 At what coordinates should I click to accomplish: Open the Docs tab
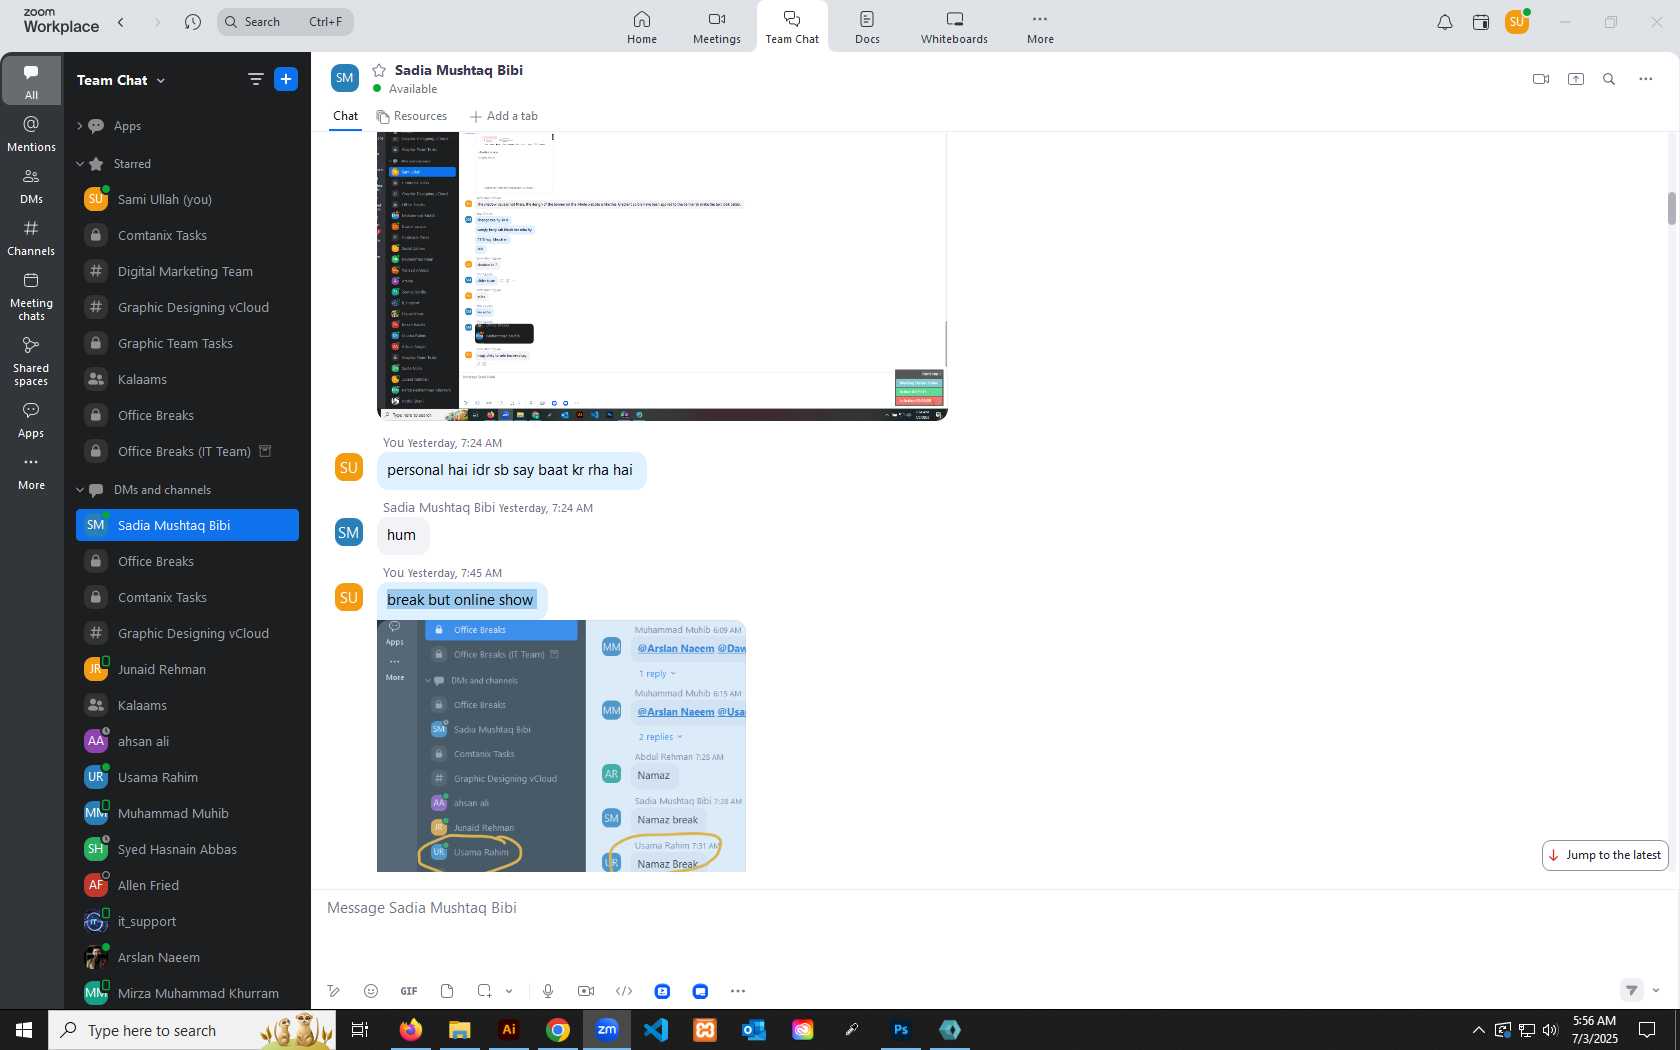click(x=867, y=27)
